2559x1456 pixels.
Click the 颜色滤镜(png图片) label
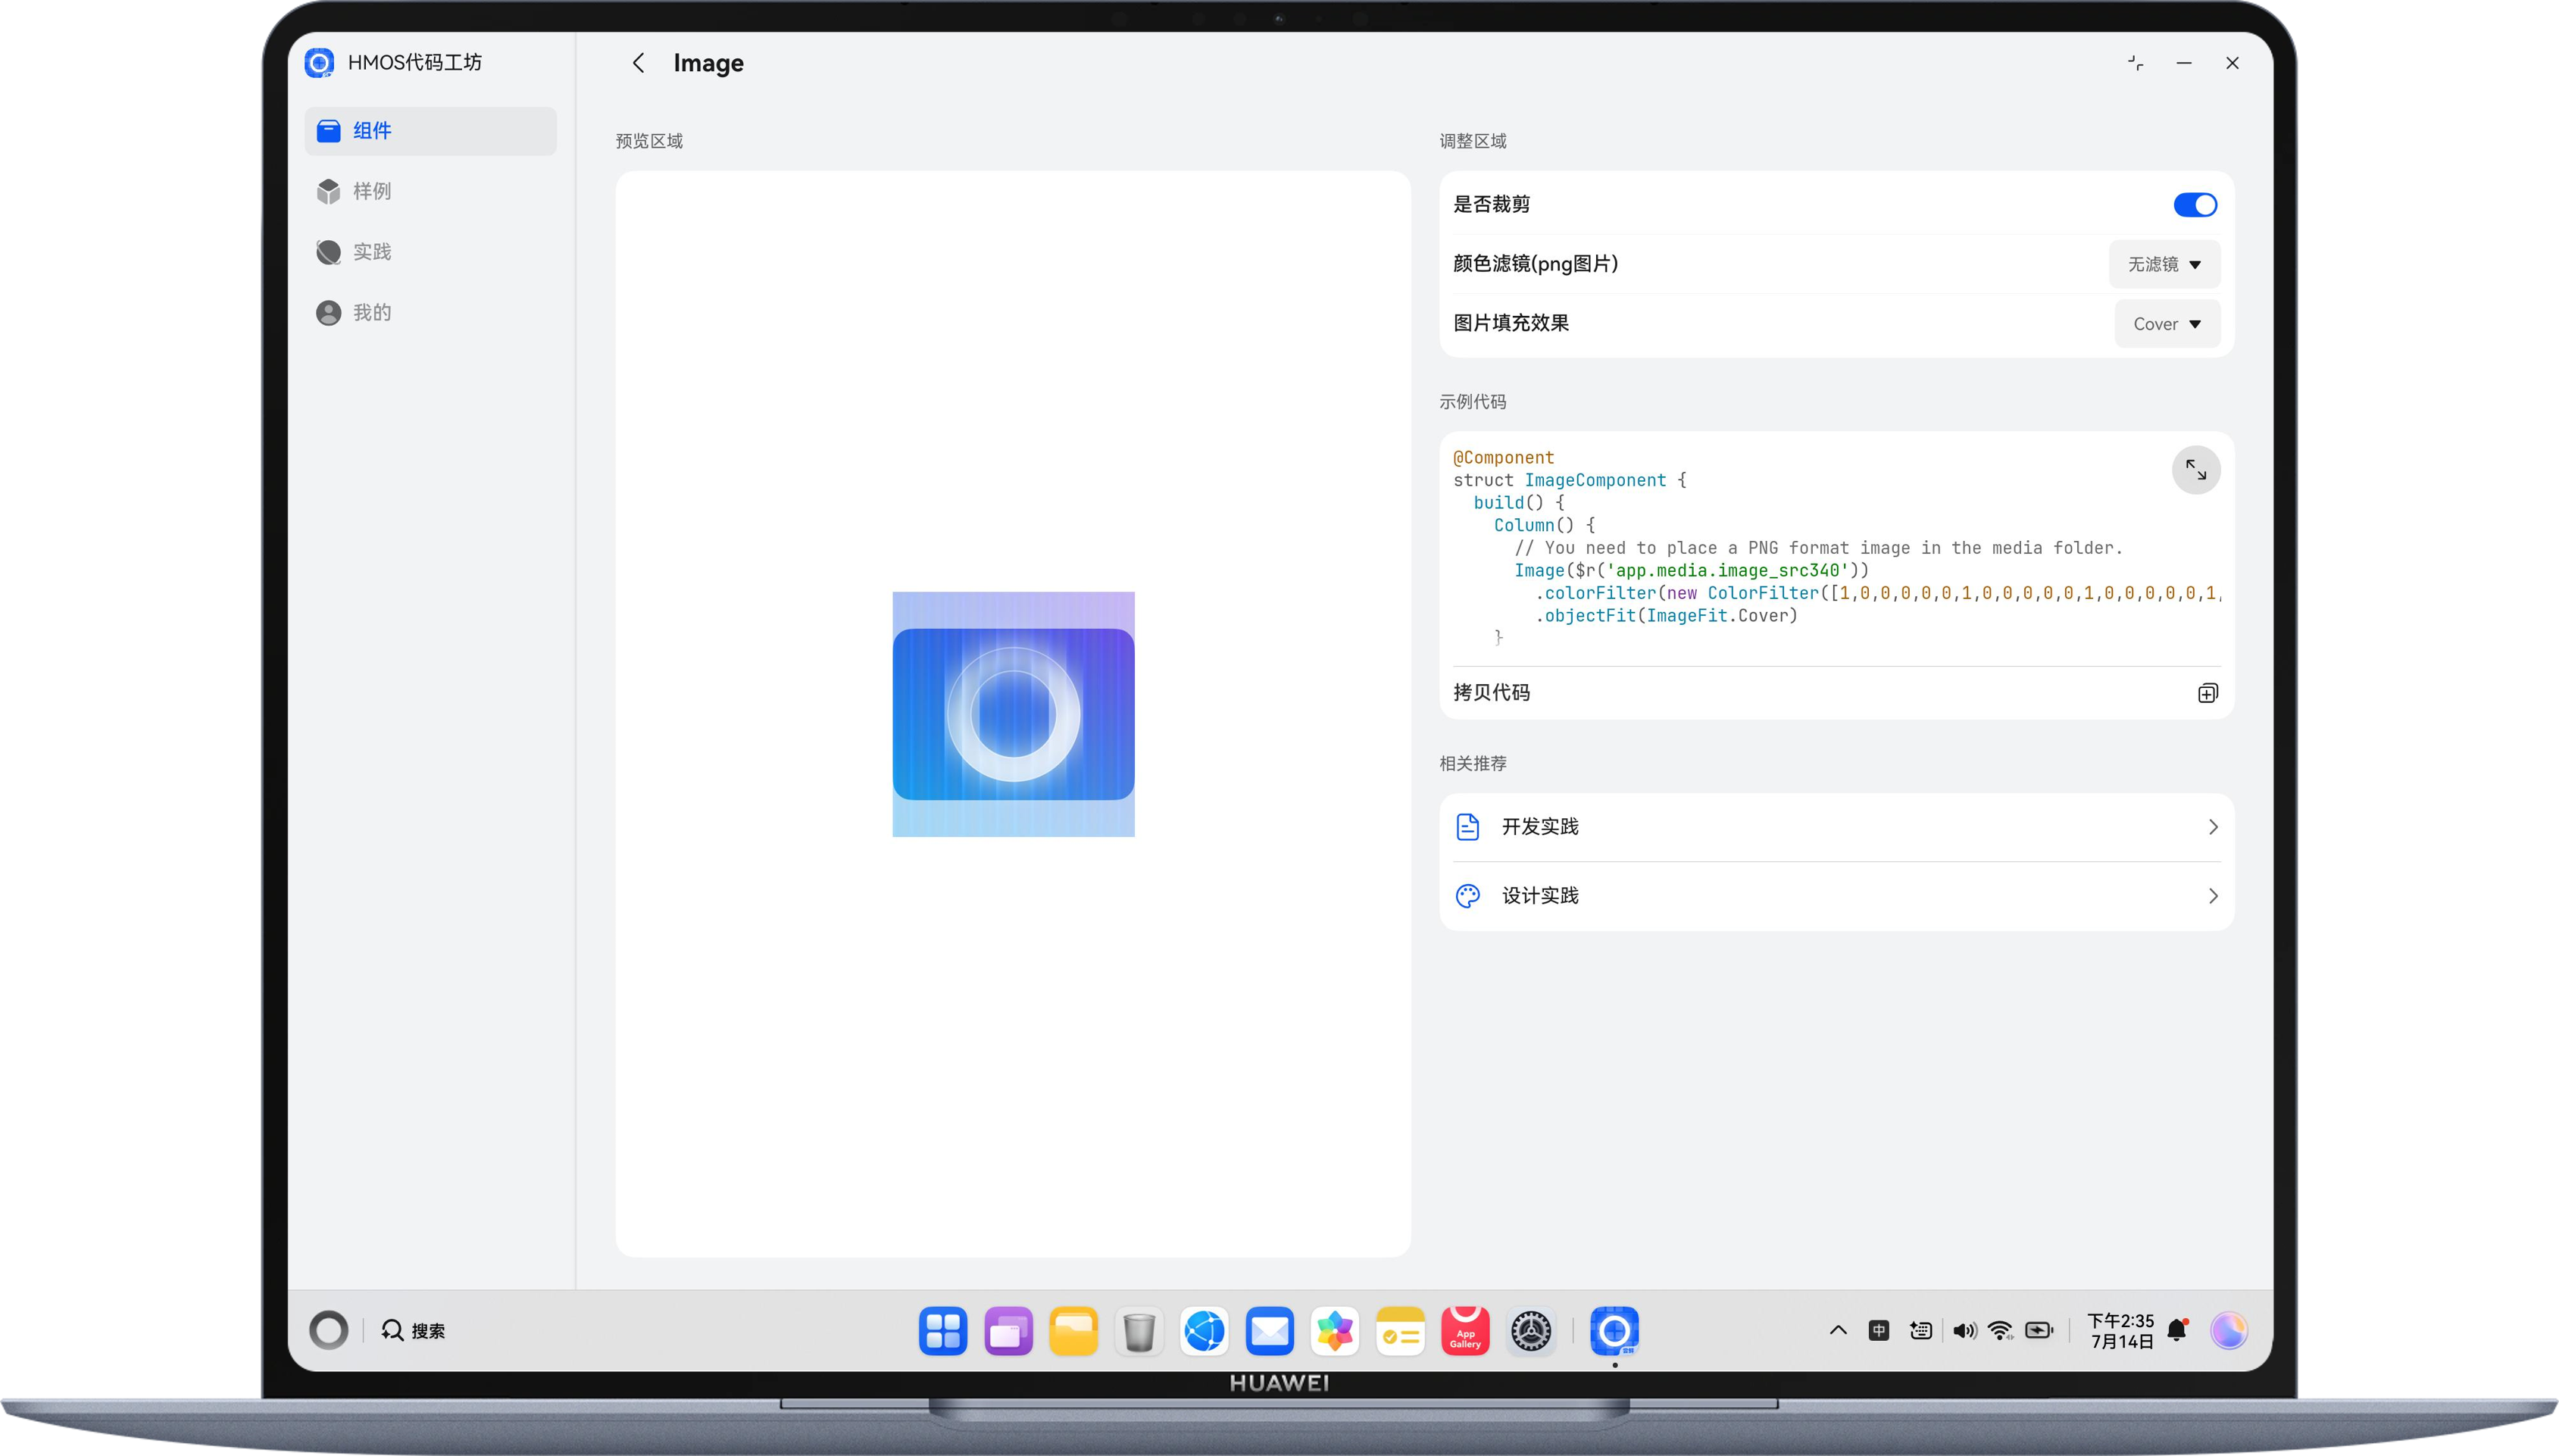click(x=1535, y=264)
